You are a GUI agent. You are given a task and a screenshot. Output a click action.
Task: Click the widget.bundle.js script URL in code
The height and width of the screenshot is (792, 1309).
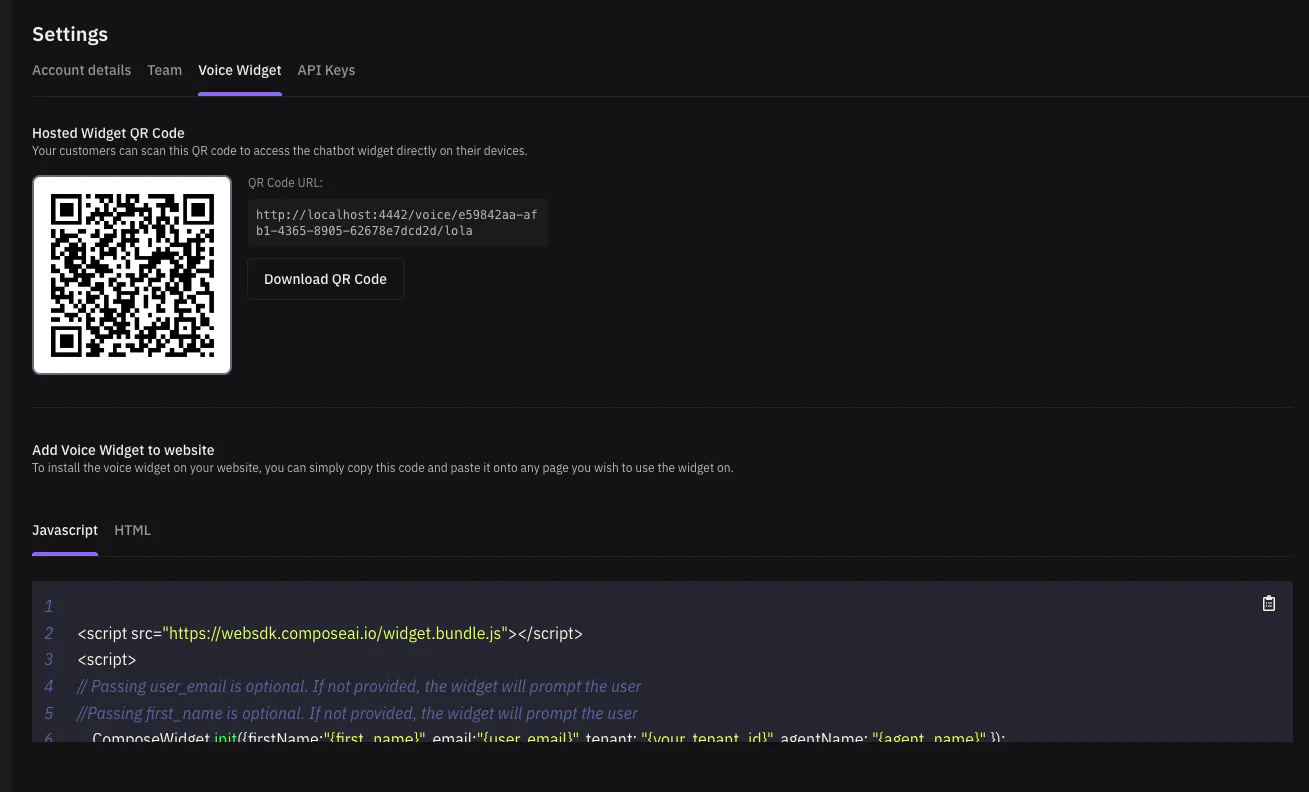338,633
